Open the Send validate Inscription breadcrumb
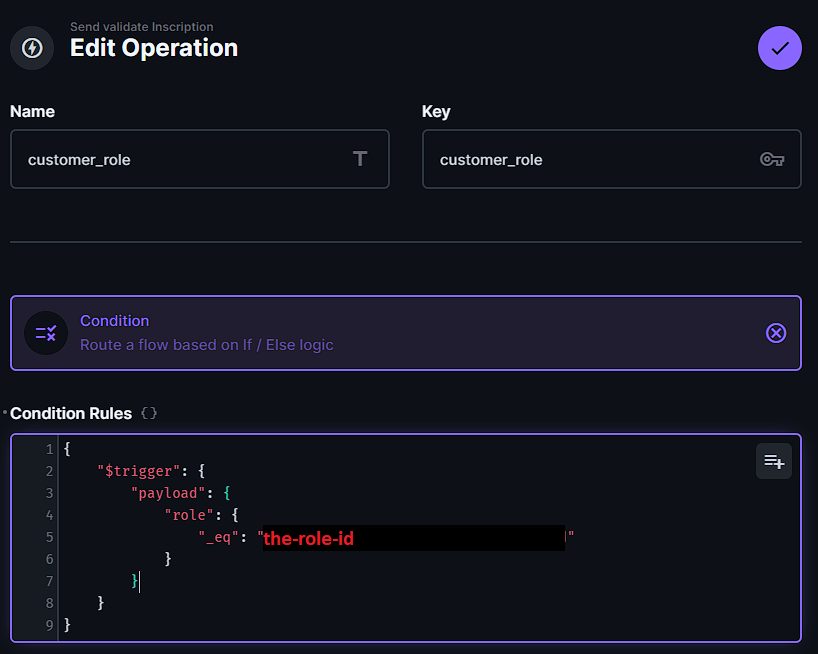This screenshot has width=818, height=654. click(x=141, y=27)
